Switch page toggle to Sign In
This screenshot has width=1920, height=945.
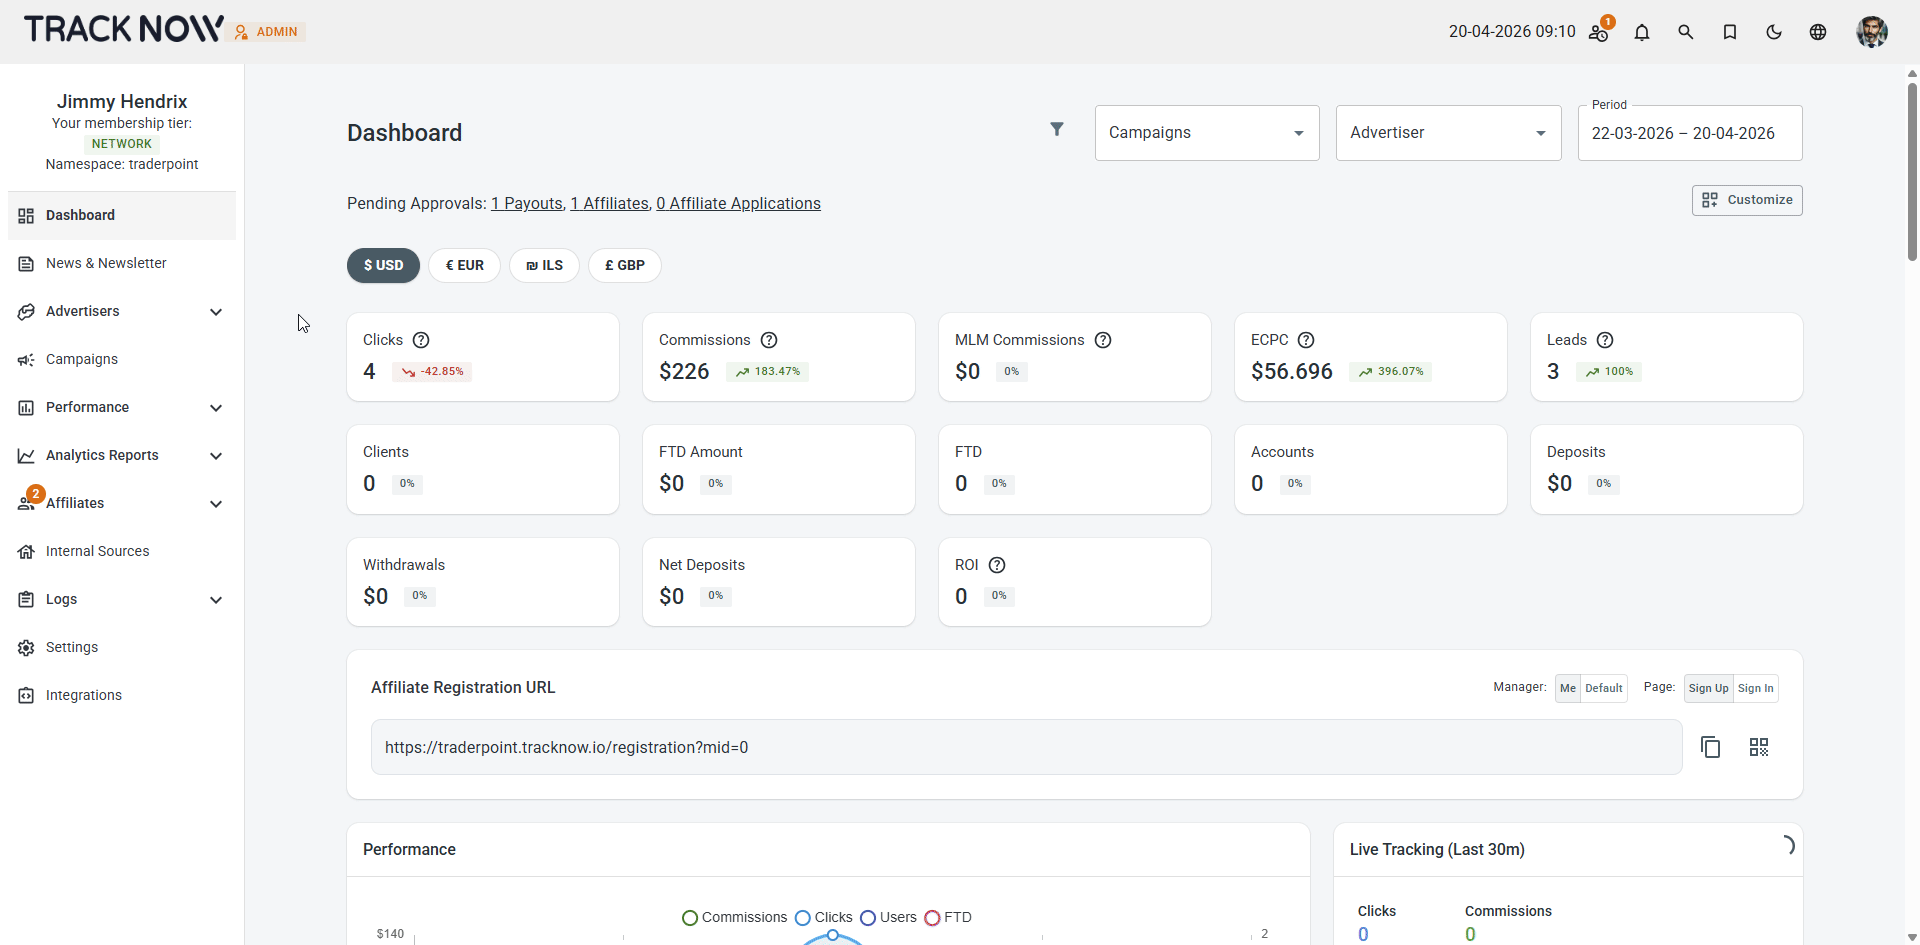1756,688
